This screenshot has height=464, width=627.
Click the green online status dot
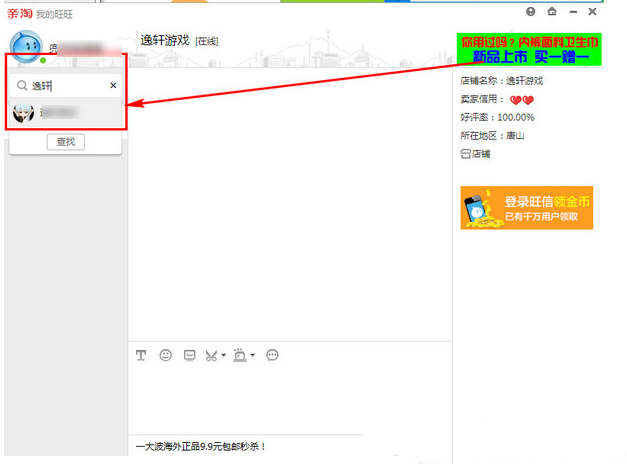[43, 60]
